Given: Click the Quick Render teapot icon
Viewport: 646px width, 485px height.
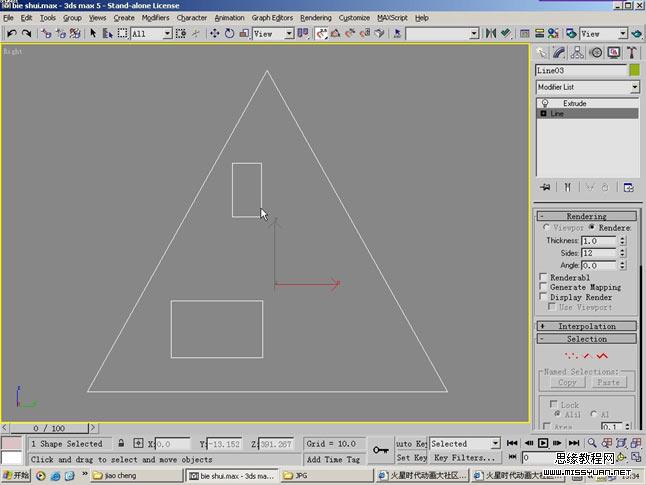Looking at the screenshot, I should click(x=637, y=33).
